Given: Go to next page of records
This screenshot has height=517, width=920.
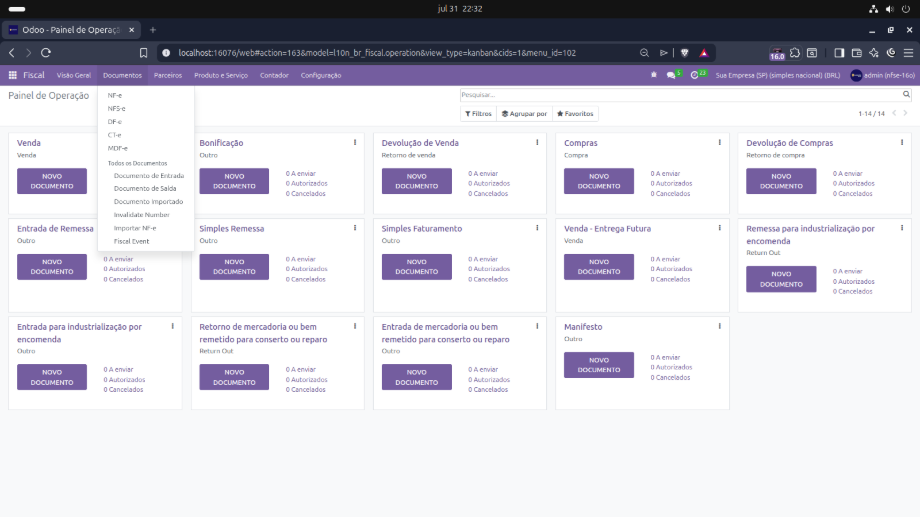Looking at the screenshot, I should (905, 113).
